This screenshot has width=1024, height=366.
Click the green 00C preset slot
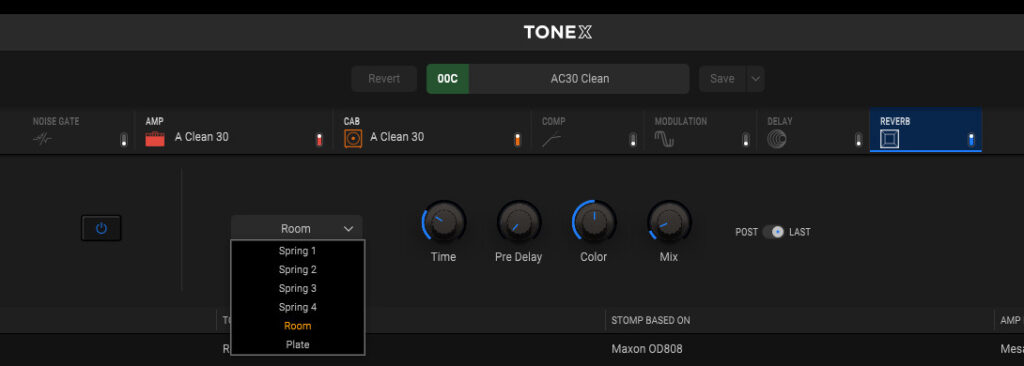click(447, 78)
